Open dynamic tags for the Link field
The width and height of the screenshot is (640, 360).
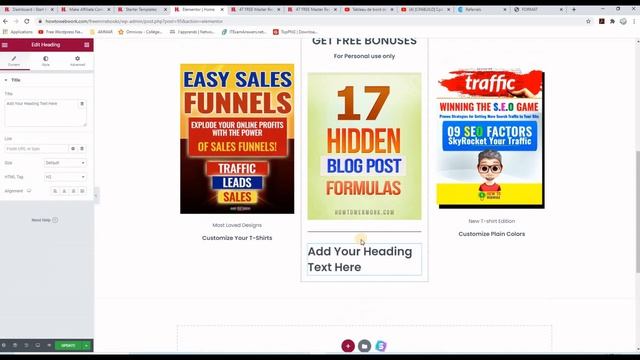[x=82, y=149]
